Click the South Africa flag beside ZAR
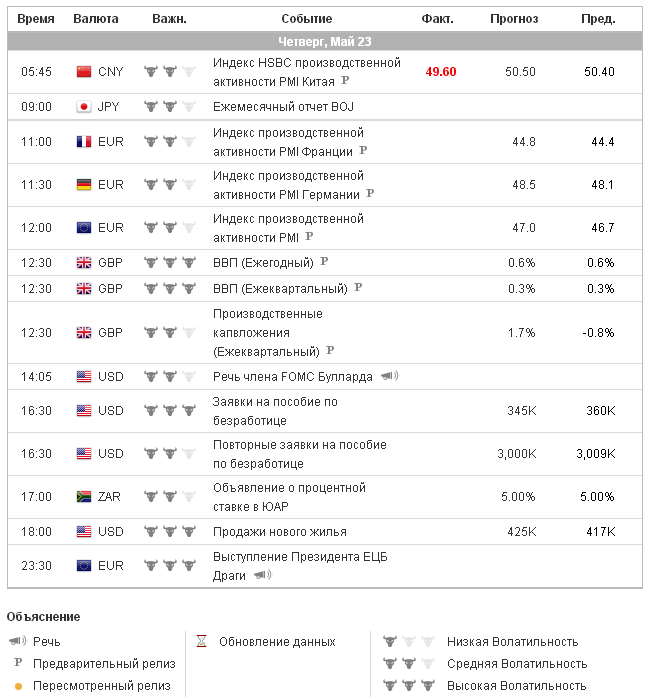648x699 pixels. point(84,497)
